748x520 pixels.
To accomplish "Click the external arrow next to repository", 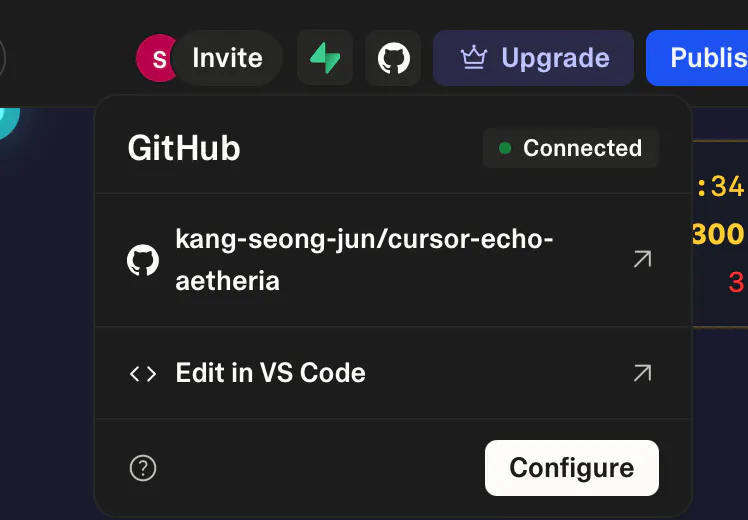I will coord(642,259).
